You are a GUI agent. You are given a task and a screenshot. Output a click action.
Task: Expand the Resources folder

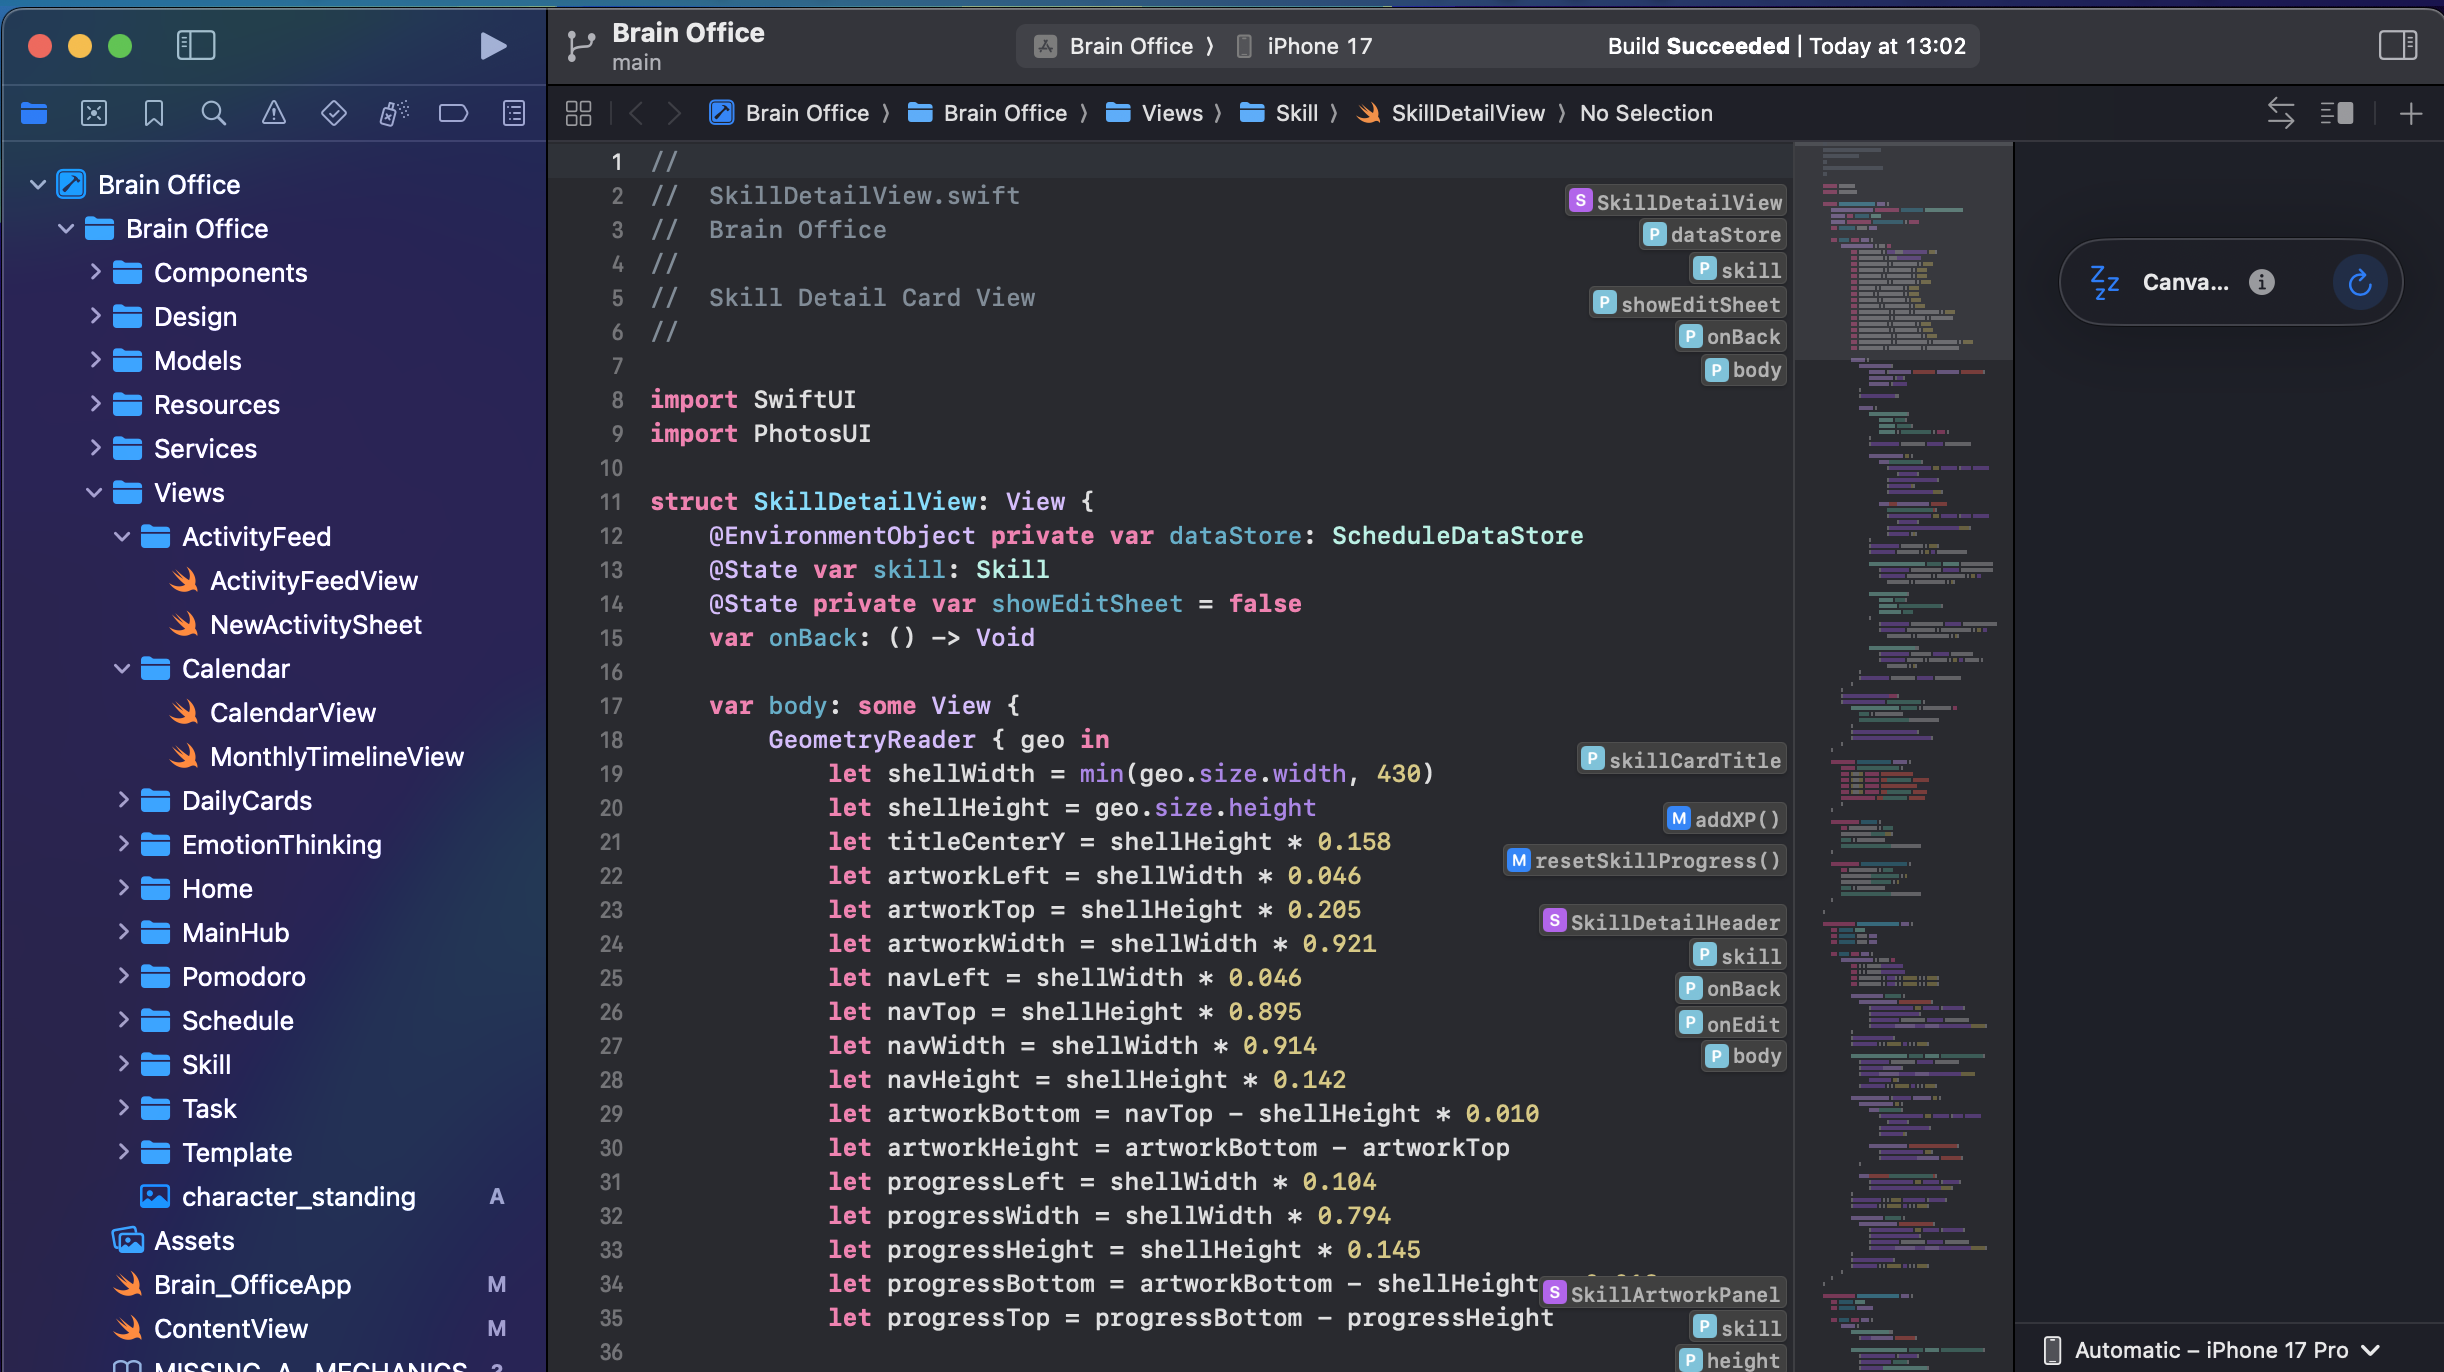tap(95, 404)
